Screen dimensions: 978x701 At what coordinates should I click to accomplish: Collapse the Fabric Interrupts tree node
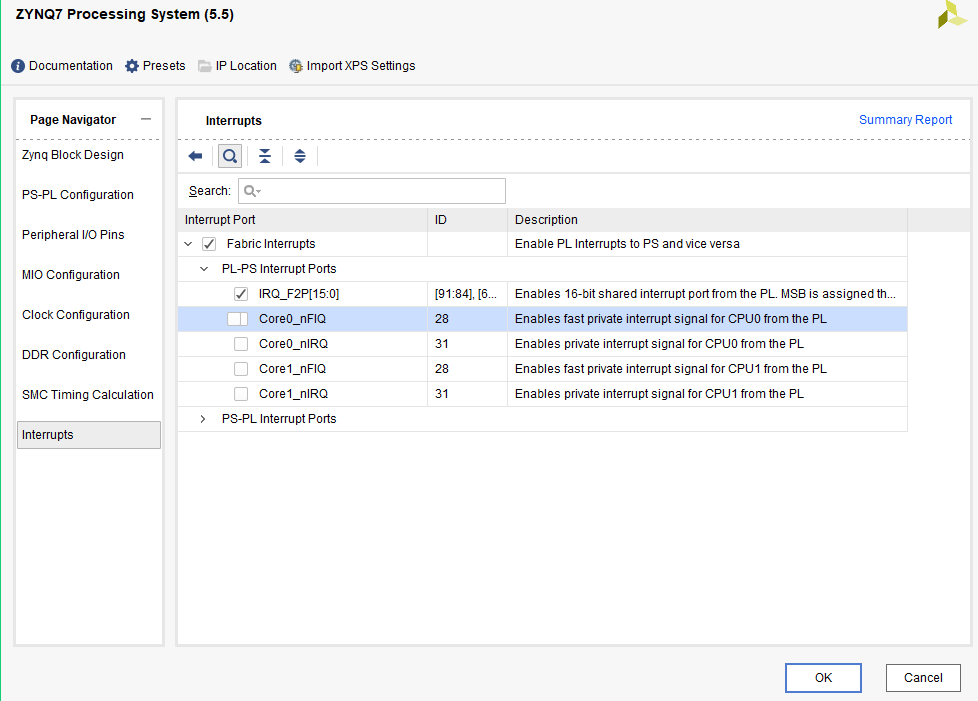pos(188,244)
